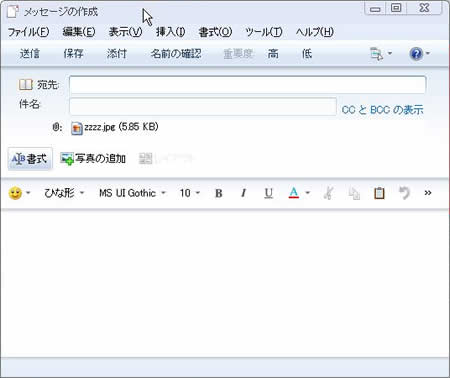Expand the font color dropdown arrow
Image resolution: width=450 pixels, height=378 pixels.
pos(308,193)
